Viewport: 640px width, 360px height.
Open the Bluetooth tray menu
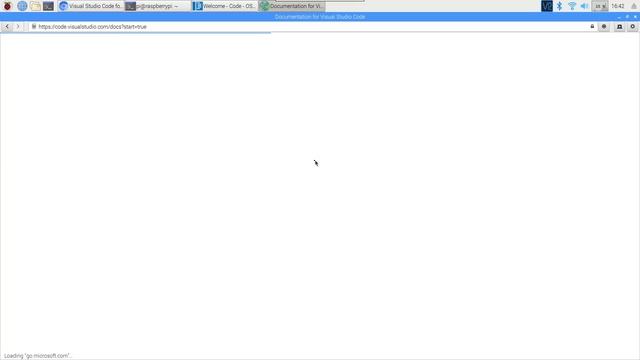560,6
